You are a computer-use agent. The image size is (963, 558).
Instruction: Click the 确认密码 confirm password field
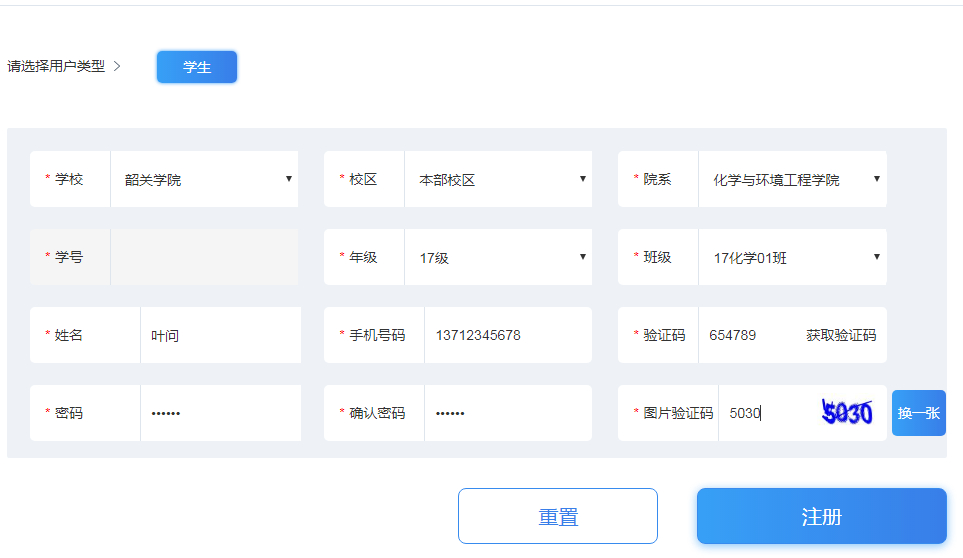click(x=507, y=413)
